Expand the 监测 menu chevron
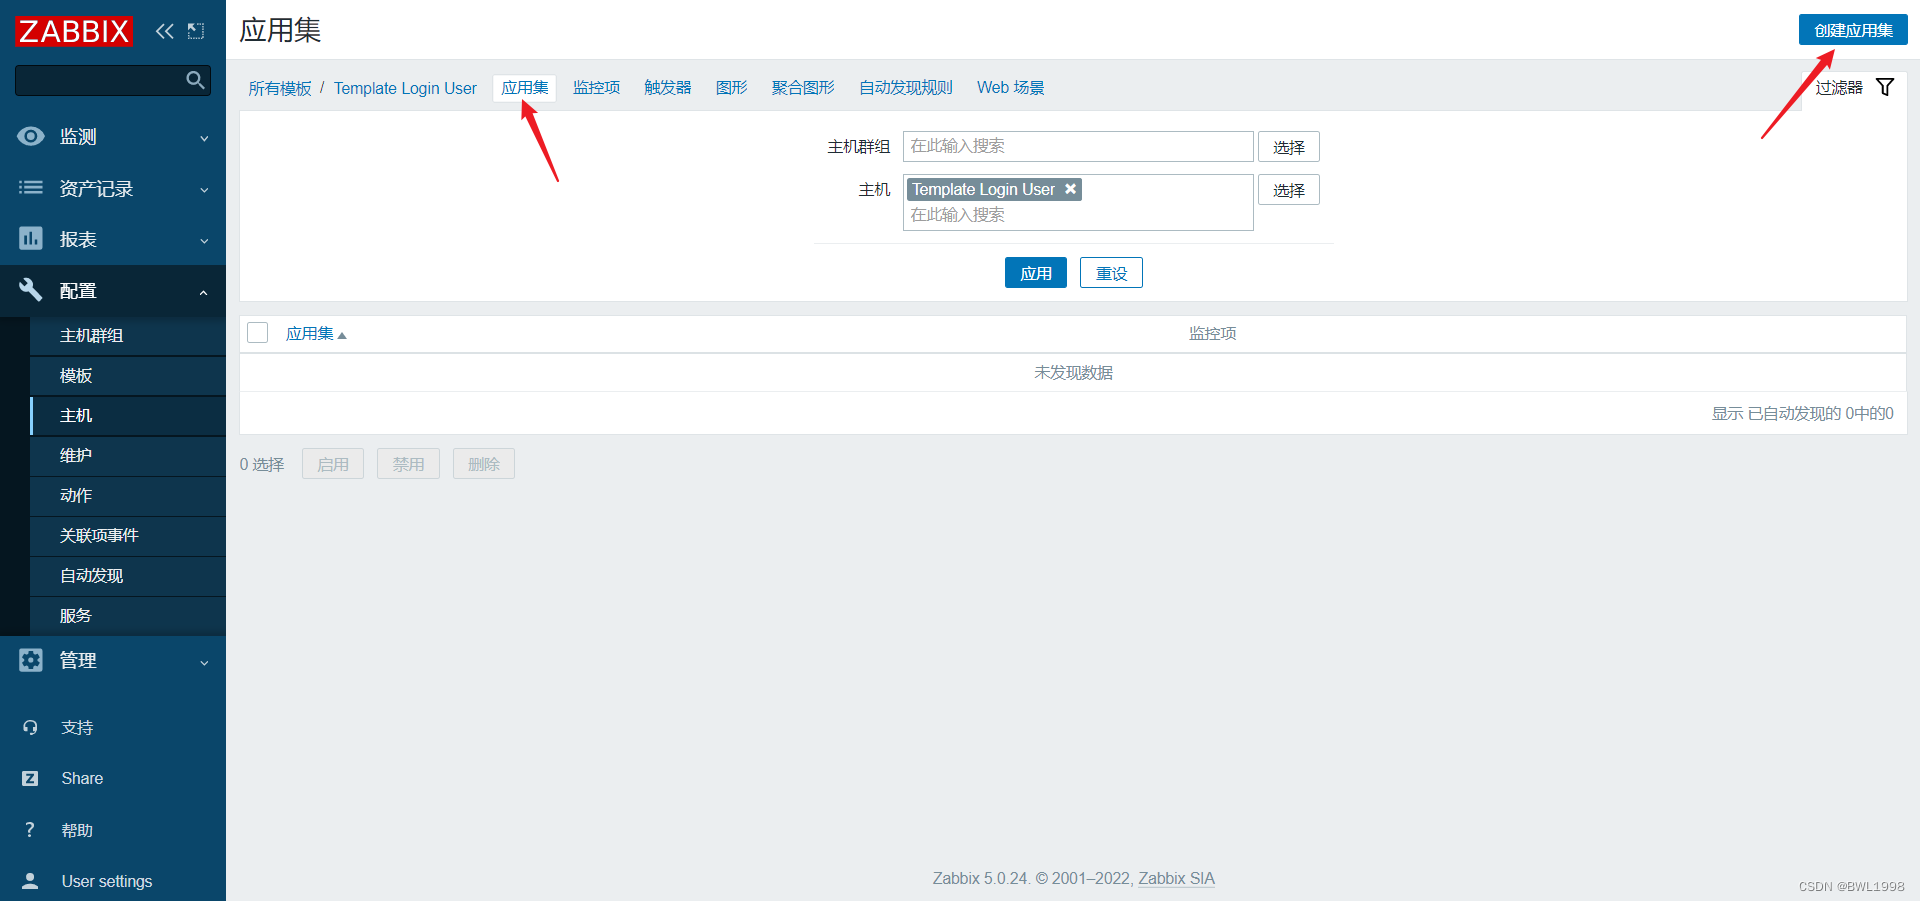 204,138
